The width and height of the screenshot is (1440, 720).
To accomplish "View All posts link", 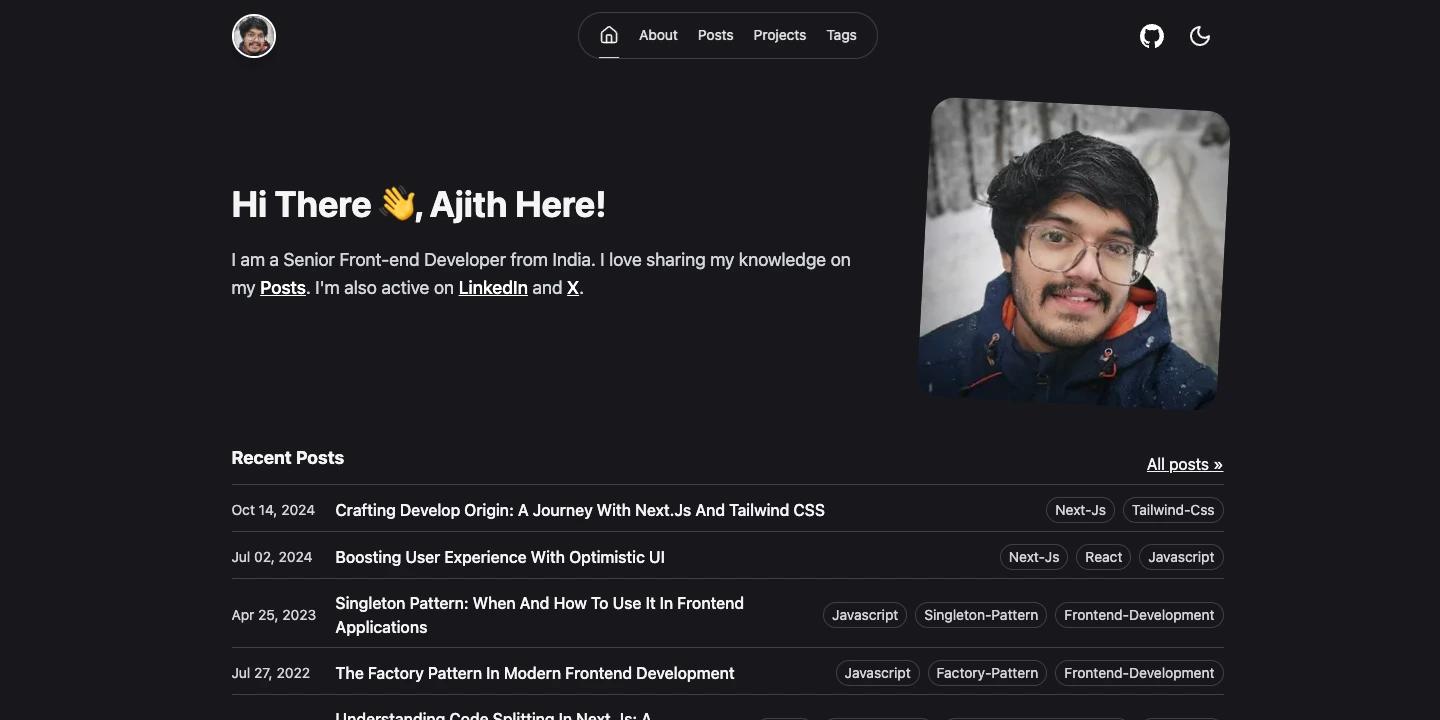I will 1185,464.
